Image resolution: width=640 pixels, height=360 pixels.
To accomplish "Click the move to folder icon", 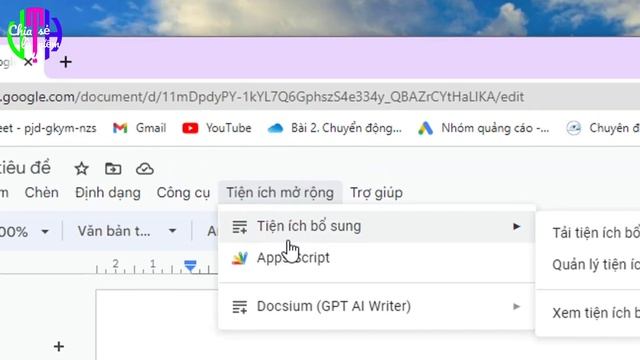I will pos(113,168).
